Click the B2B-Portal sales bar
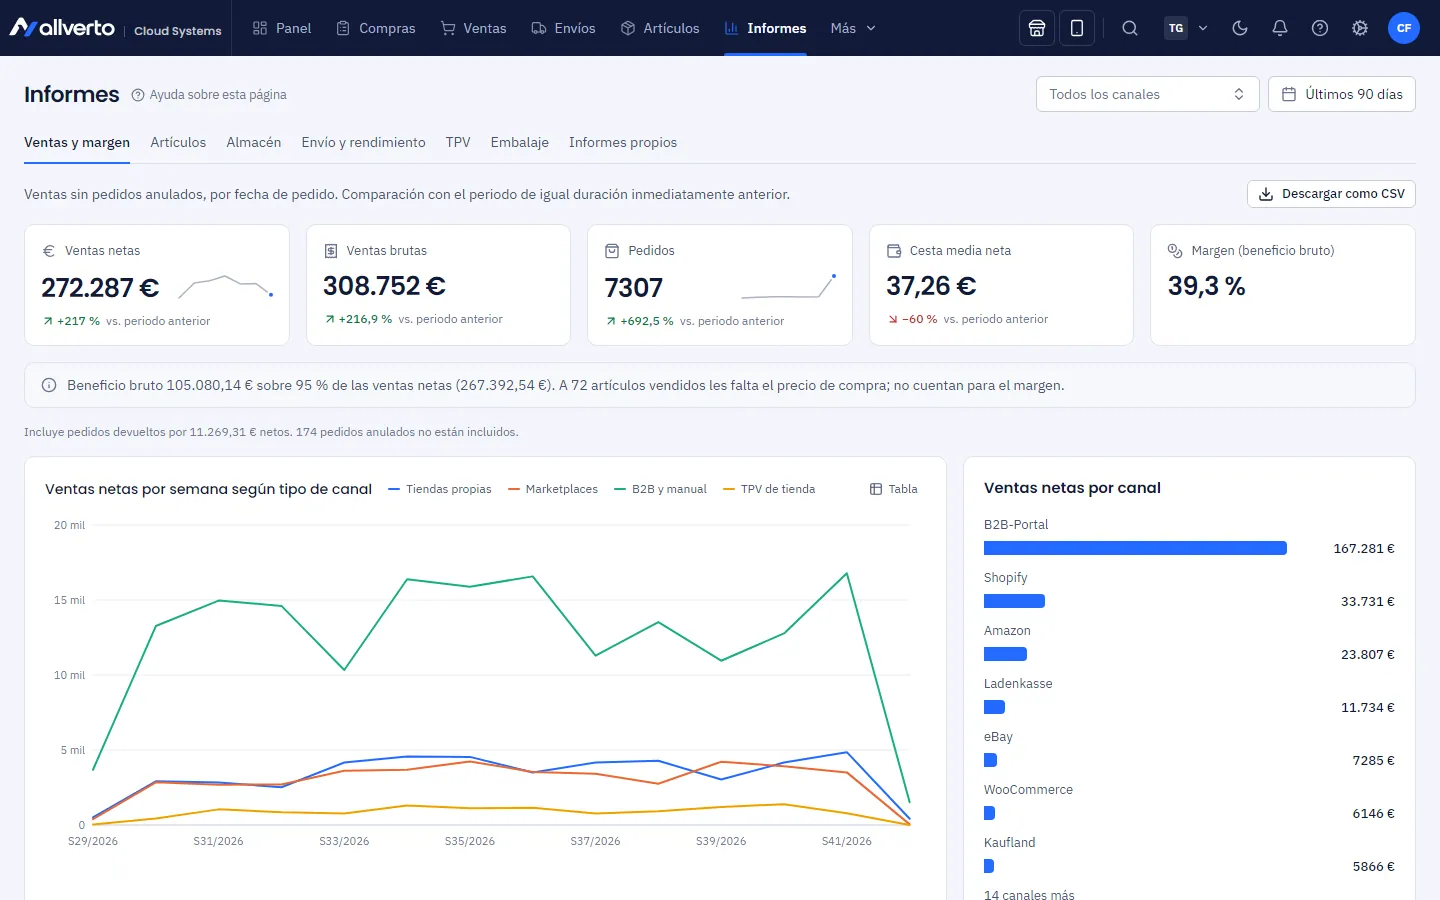 [x=1135, y=548]
